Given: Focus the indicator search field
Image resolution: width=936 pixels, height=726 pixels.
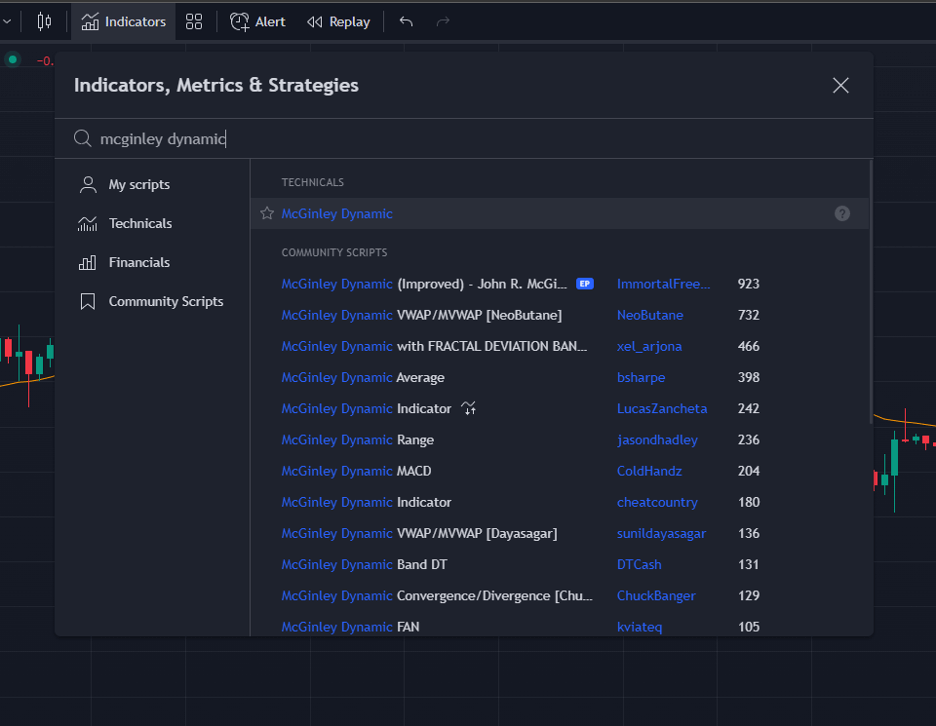Looking at the screenshot, I should (464, 139).
